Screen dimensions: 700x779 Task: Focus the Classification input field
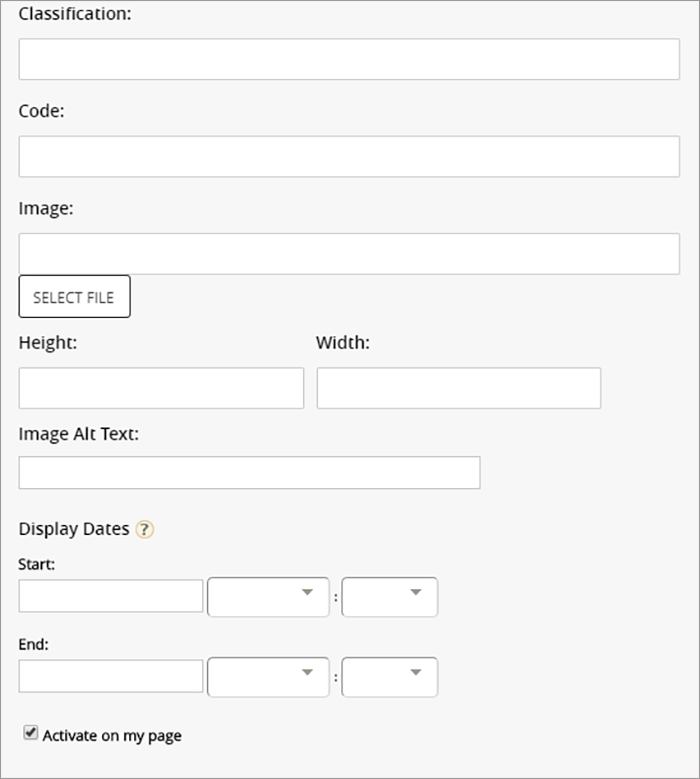coord(349,59)
